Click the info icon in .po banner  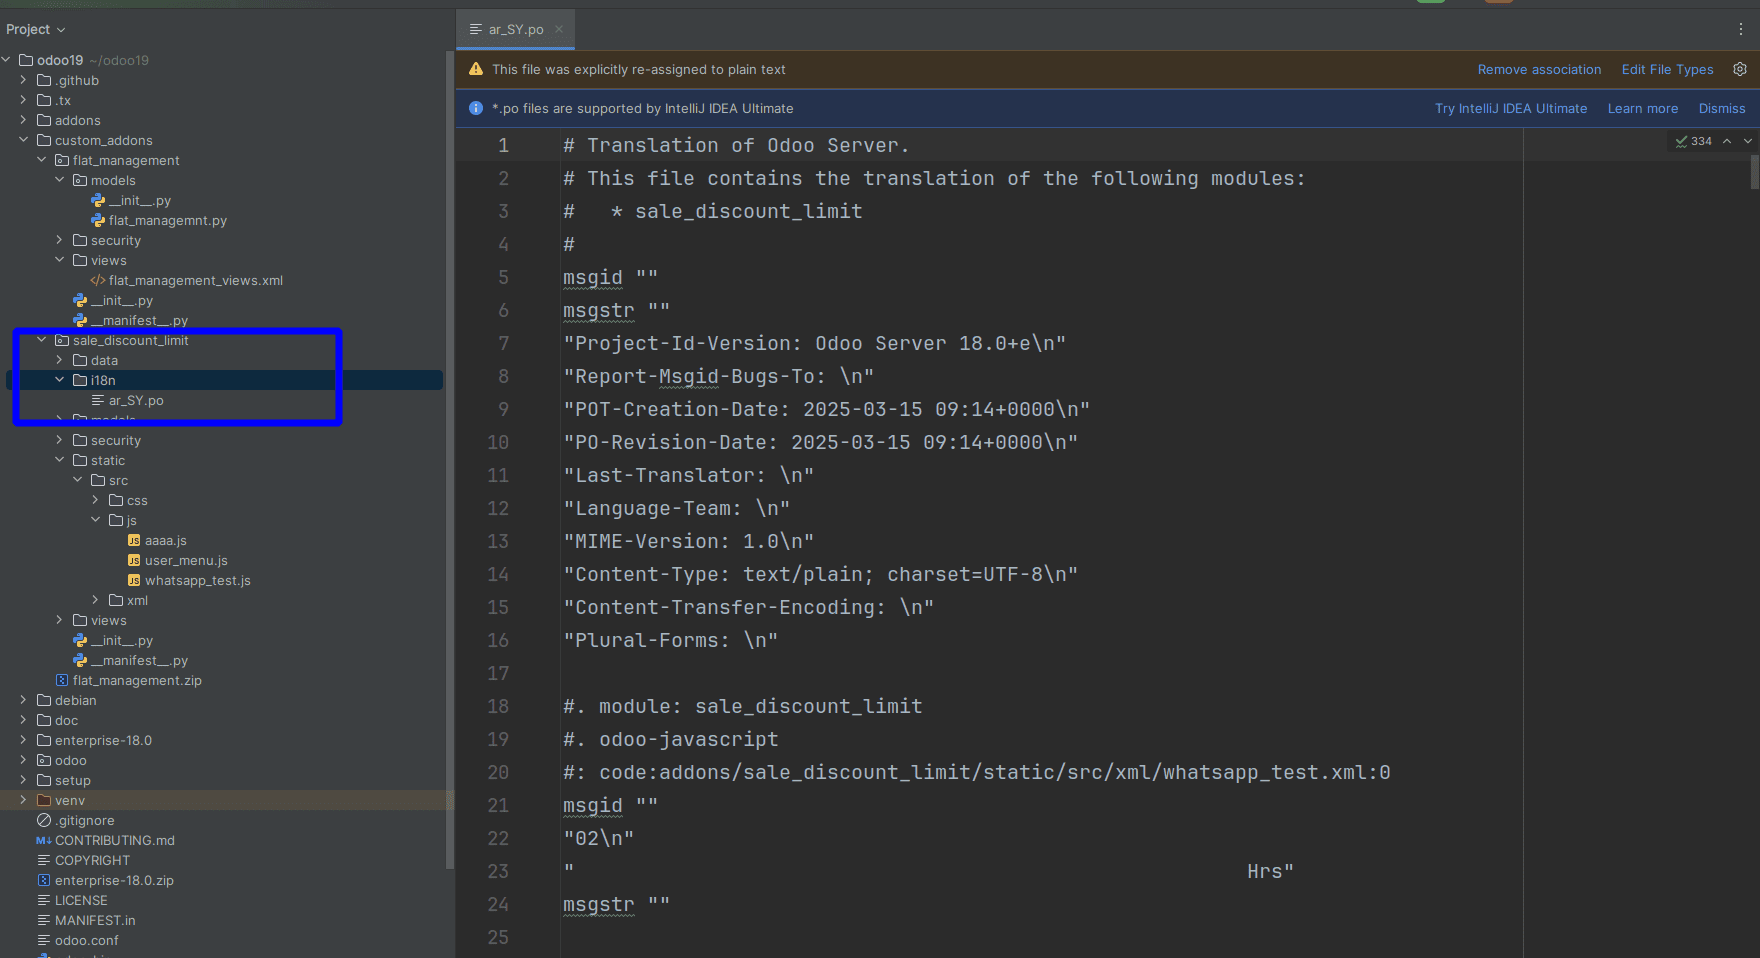click(x=476, y=108)
